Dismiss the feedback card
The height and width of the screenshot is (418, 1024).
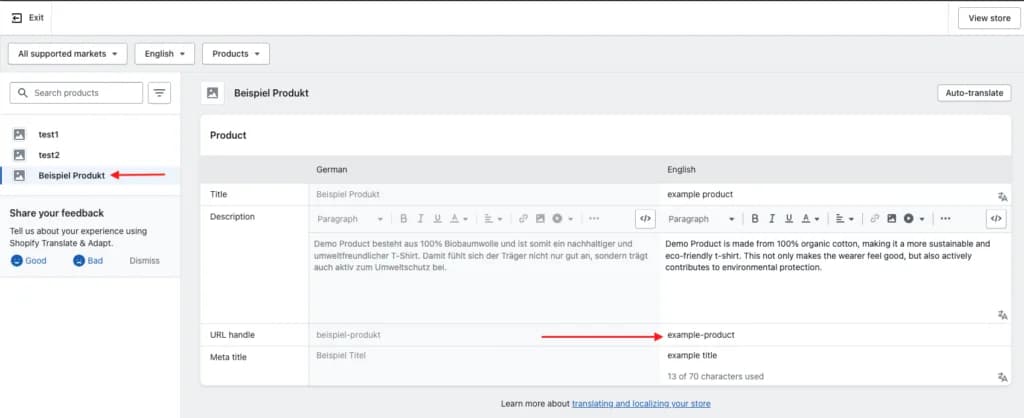(144, 261)
